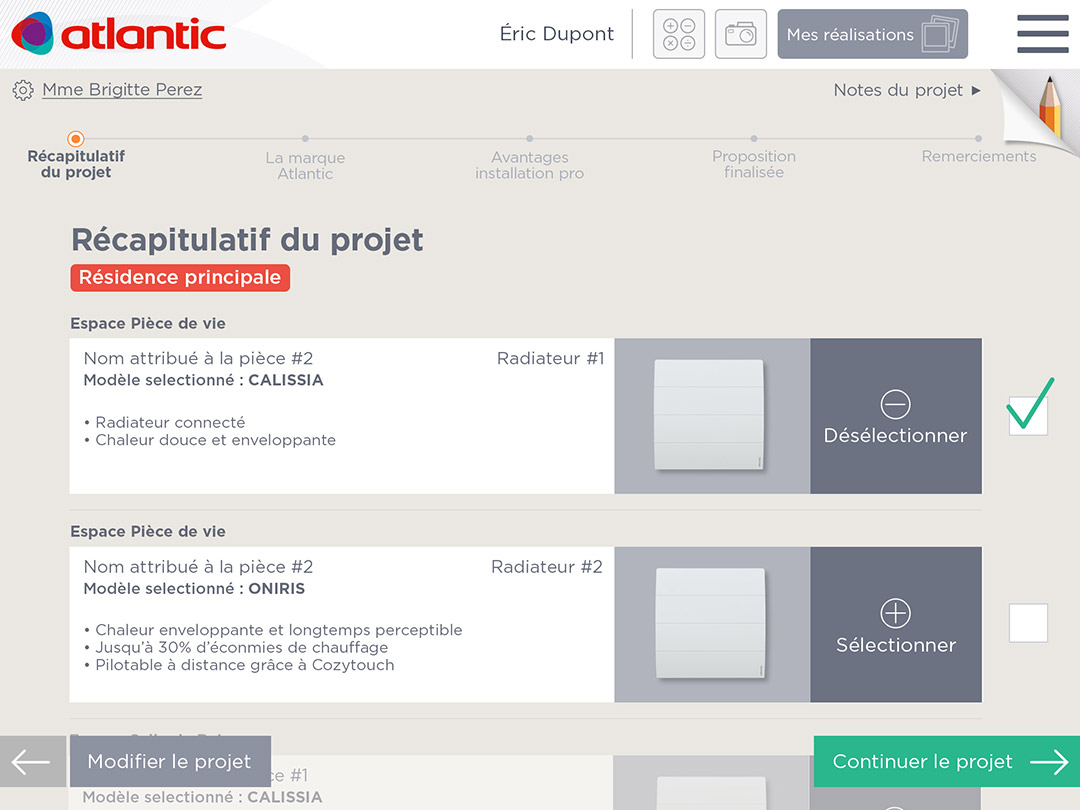
Task: Click the Résidence principale tag
Action: point(180,278)
